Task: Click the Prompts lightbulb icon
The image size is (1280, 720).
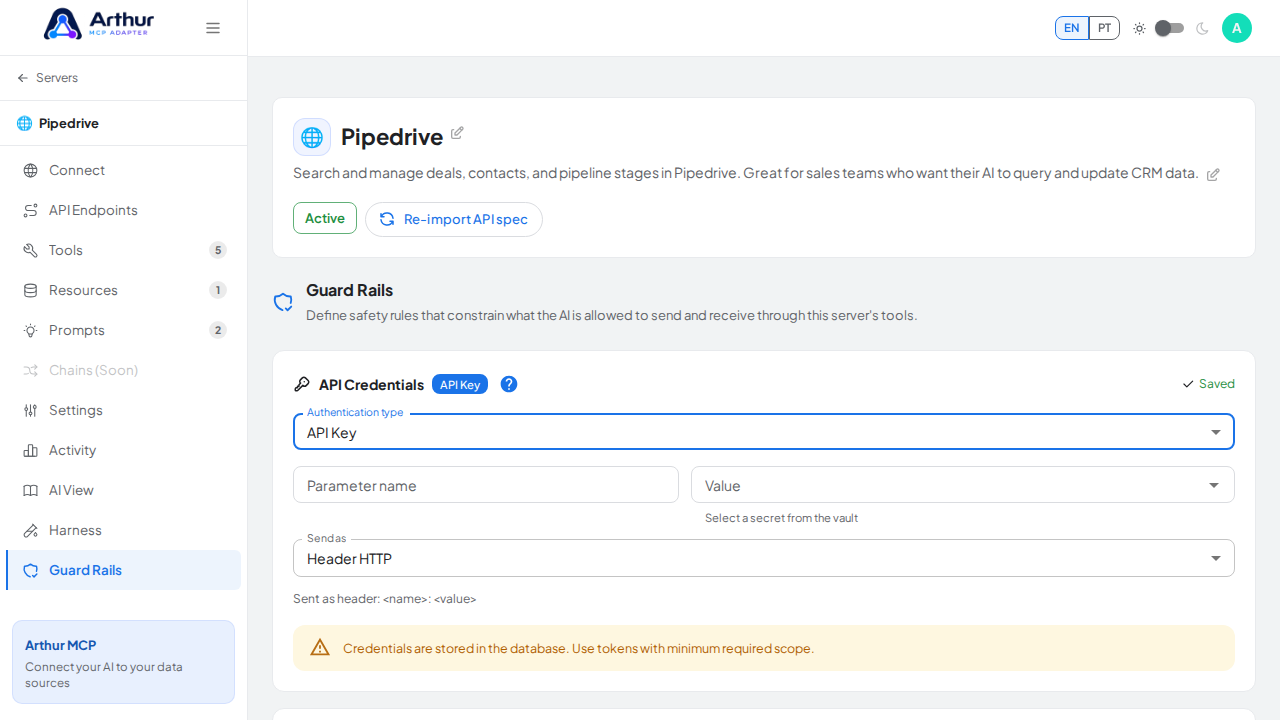Action: (x=31, y=330)
